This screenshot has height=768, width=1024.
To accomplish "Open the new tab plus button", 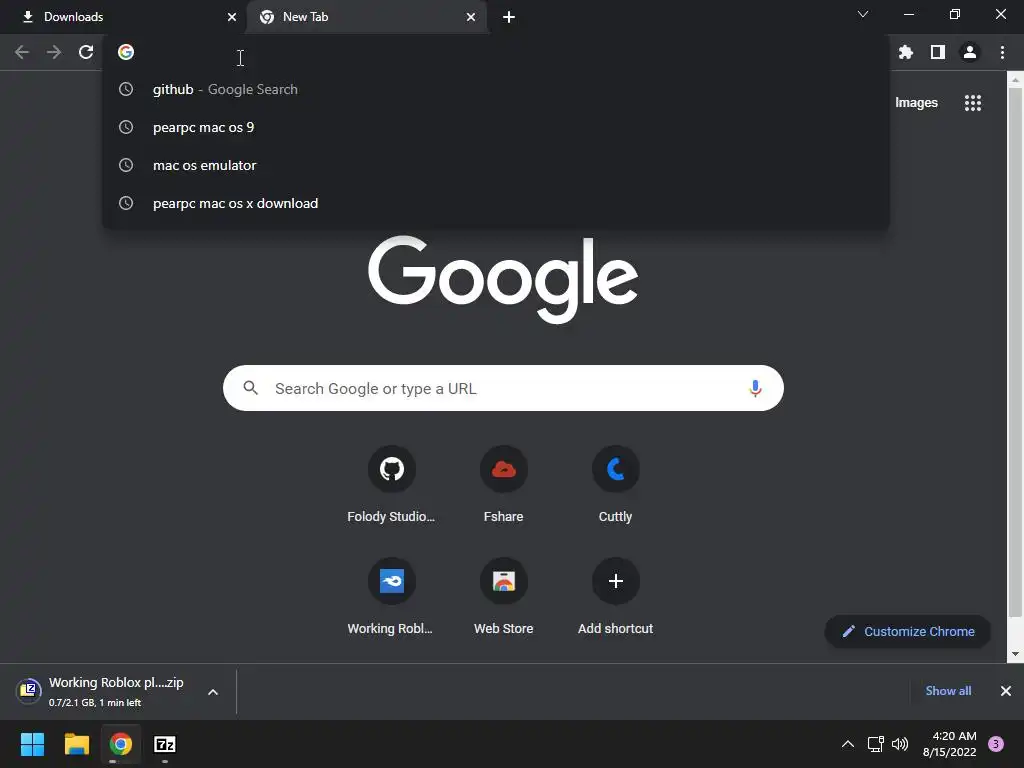I will pos(509,18).
